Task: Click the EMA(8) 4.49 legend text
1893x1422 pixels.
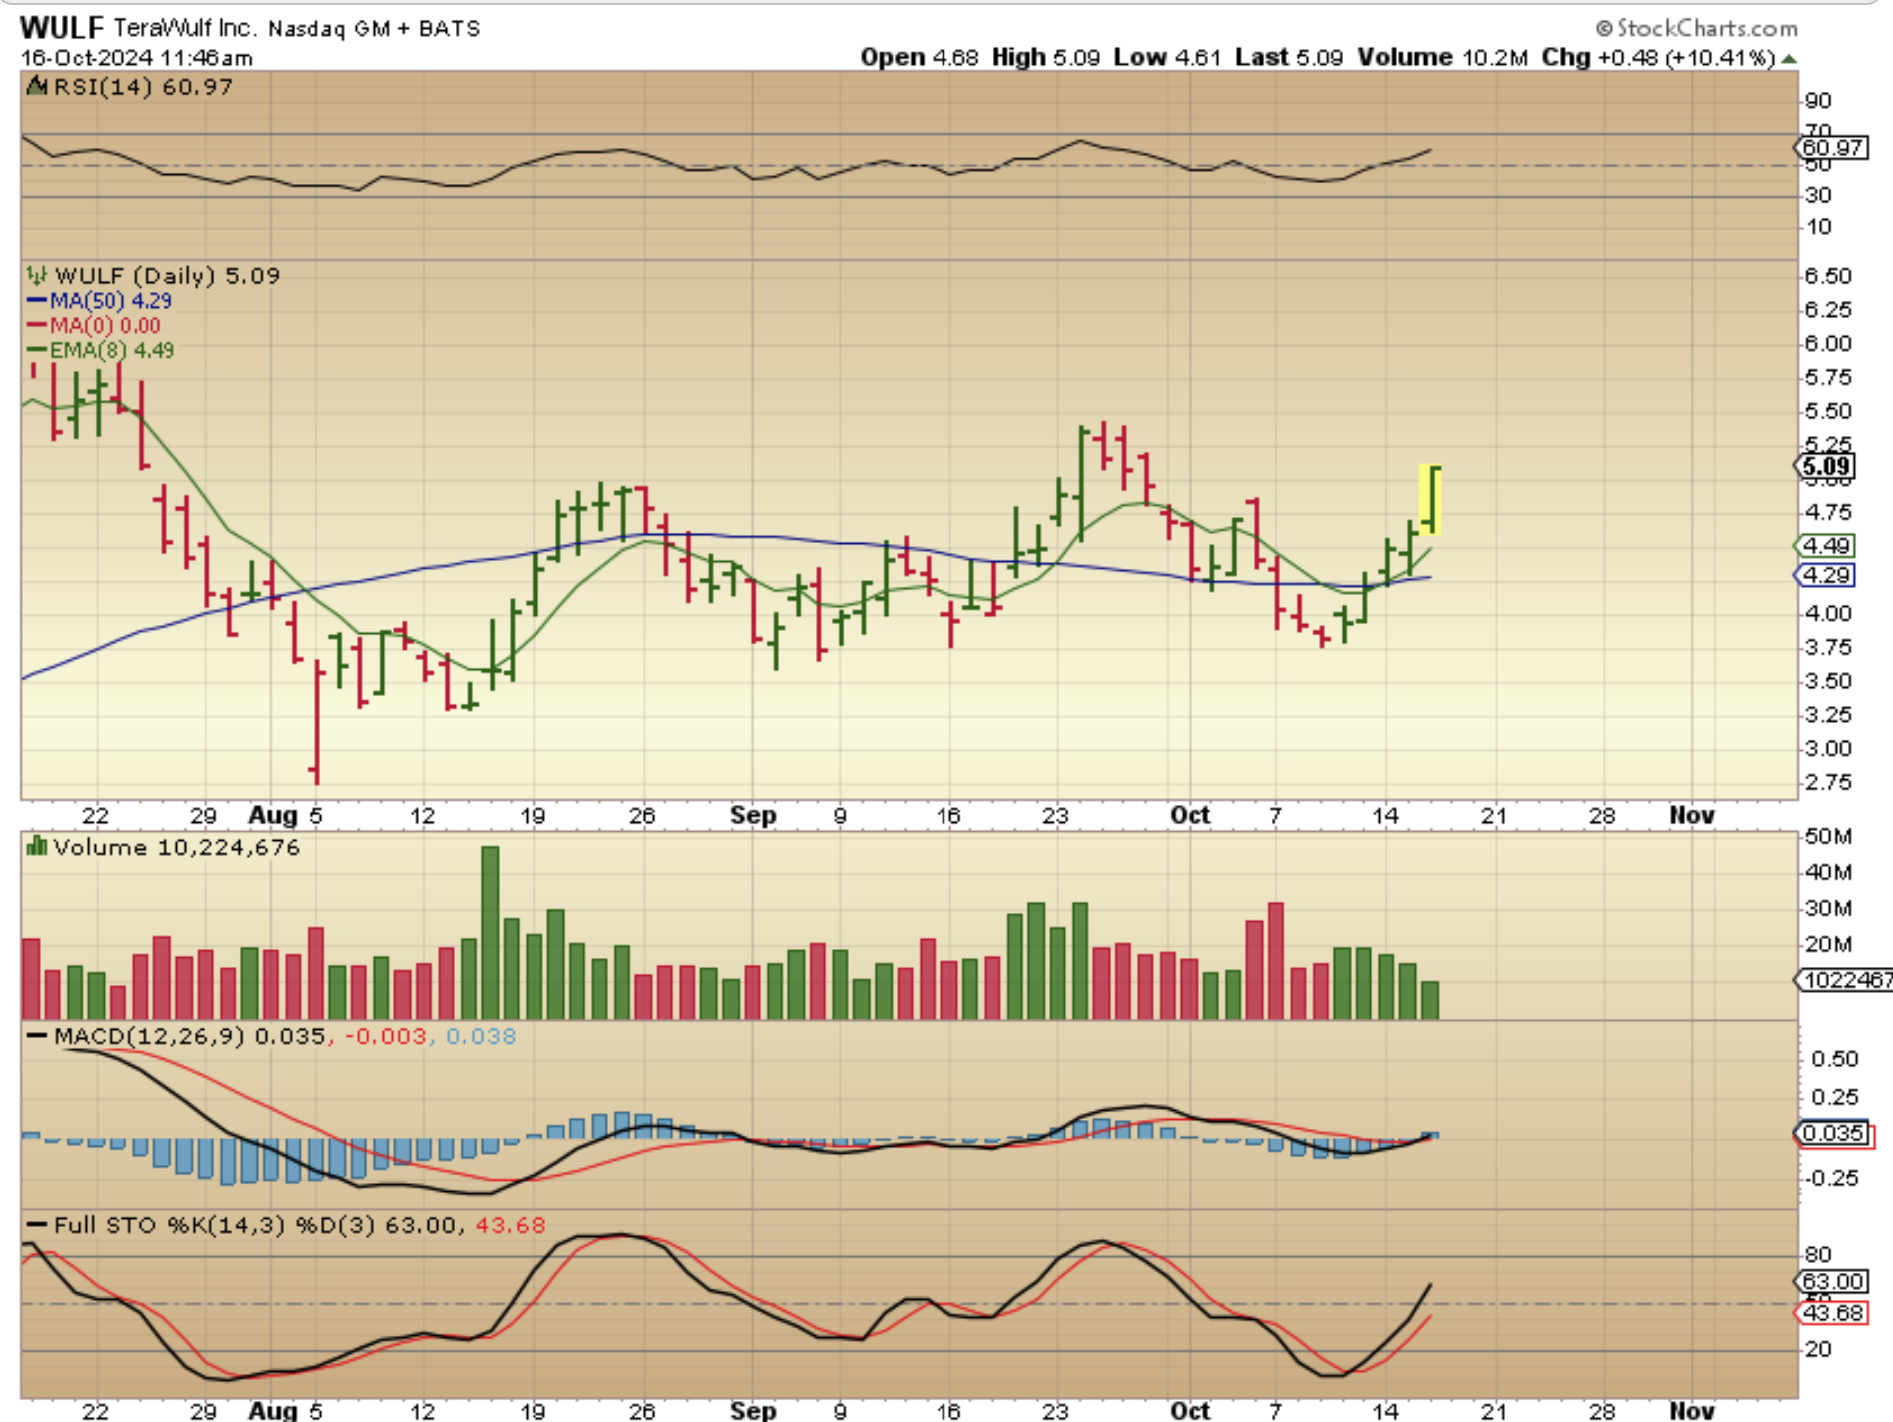Action: [112, 350]
